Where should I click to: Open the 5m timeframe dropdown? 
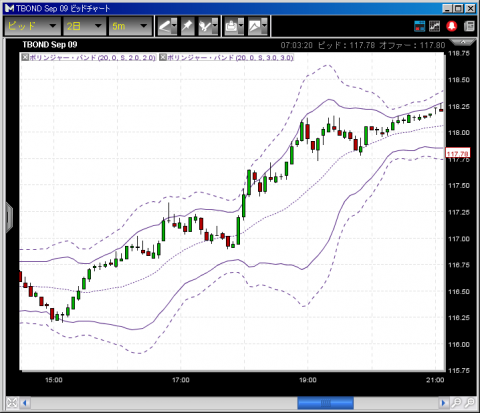(130, 26)
